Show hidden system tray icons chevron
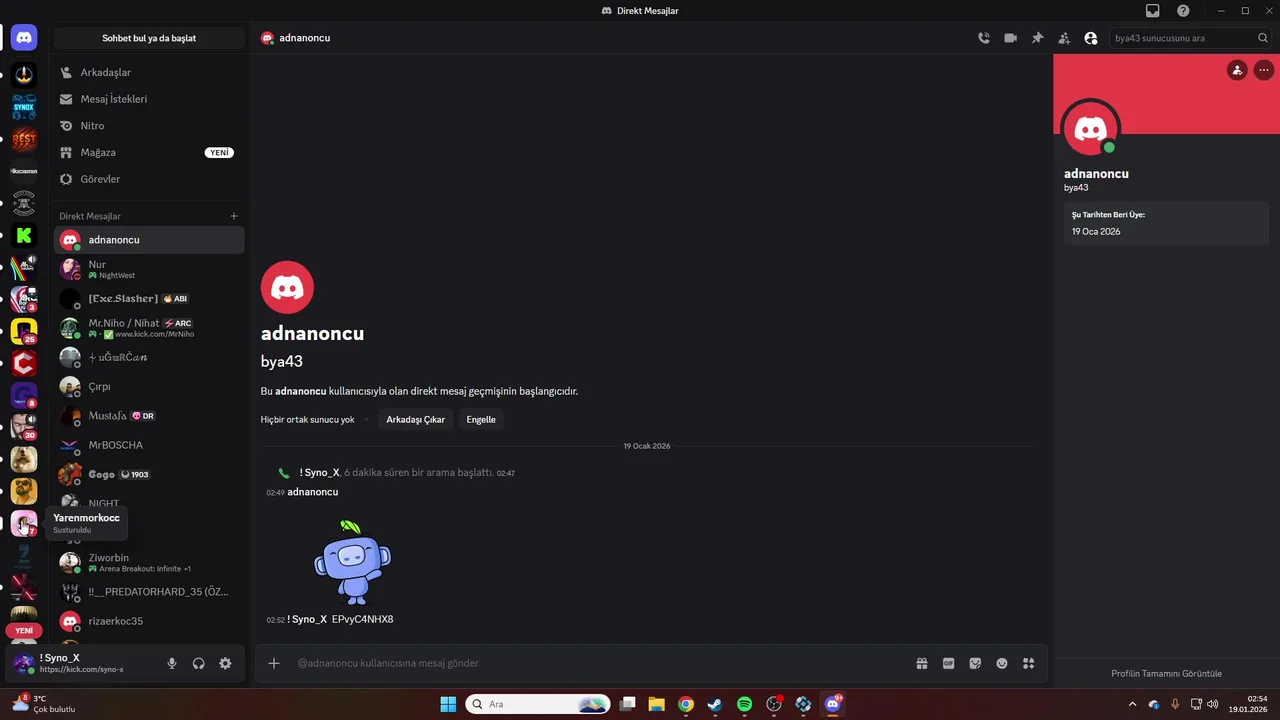Viewport: 1280px width, 720px height. [1133, 704]
